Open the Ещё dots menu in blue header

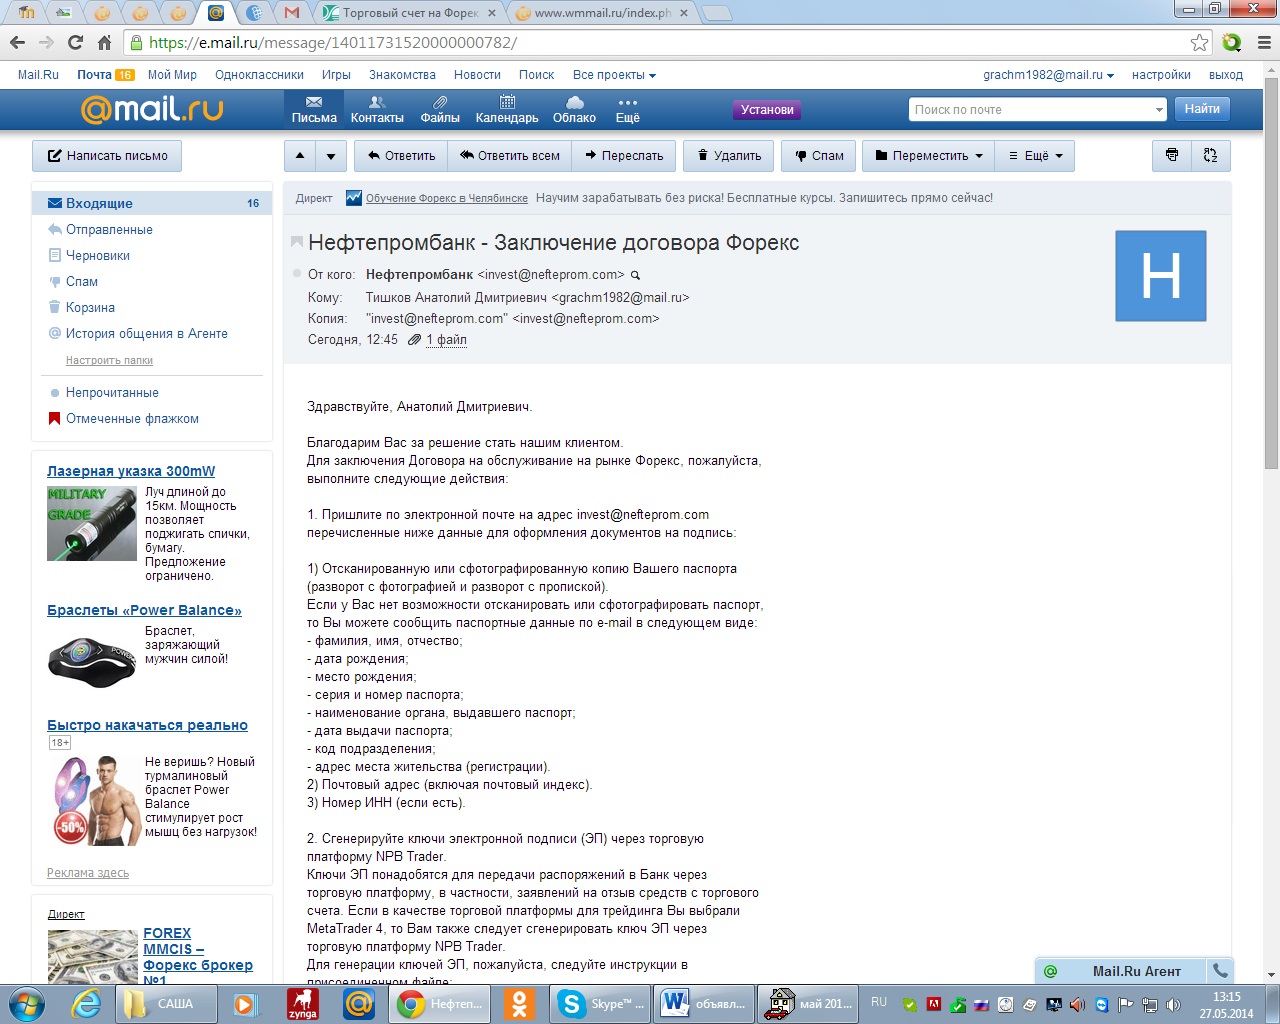click(x=627, y=110)
